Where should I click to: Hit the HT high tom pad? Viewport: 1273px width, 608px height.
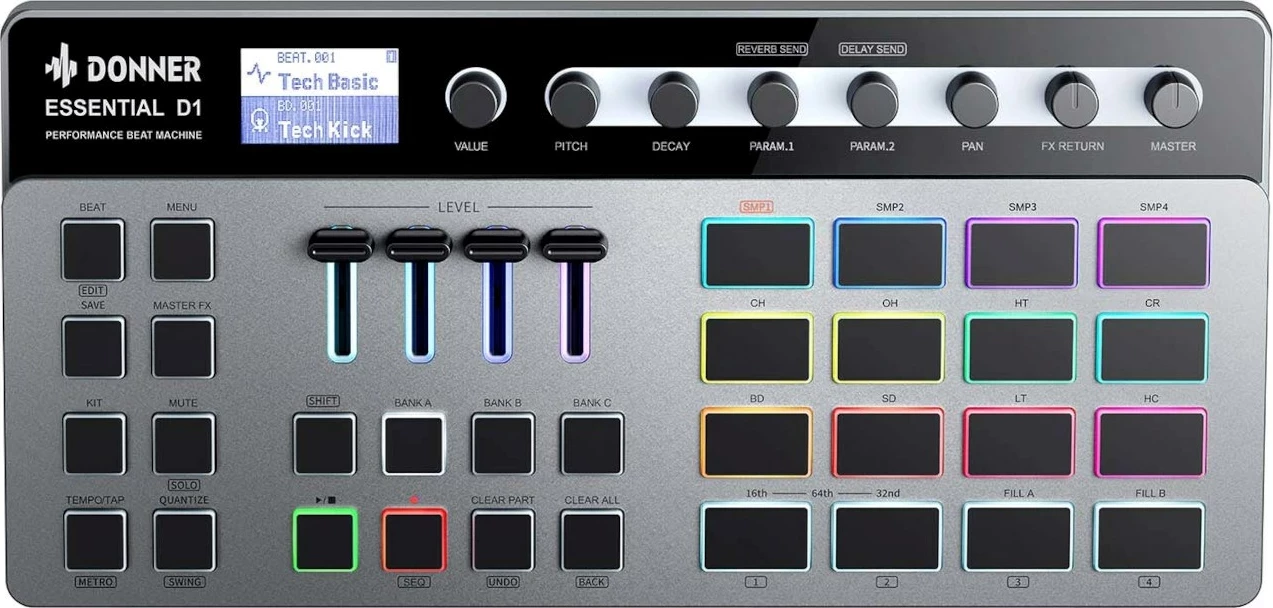pyautogui.click(x=1020, y=349)
